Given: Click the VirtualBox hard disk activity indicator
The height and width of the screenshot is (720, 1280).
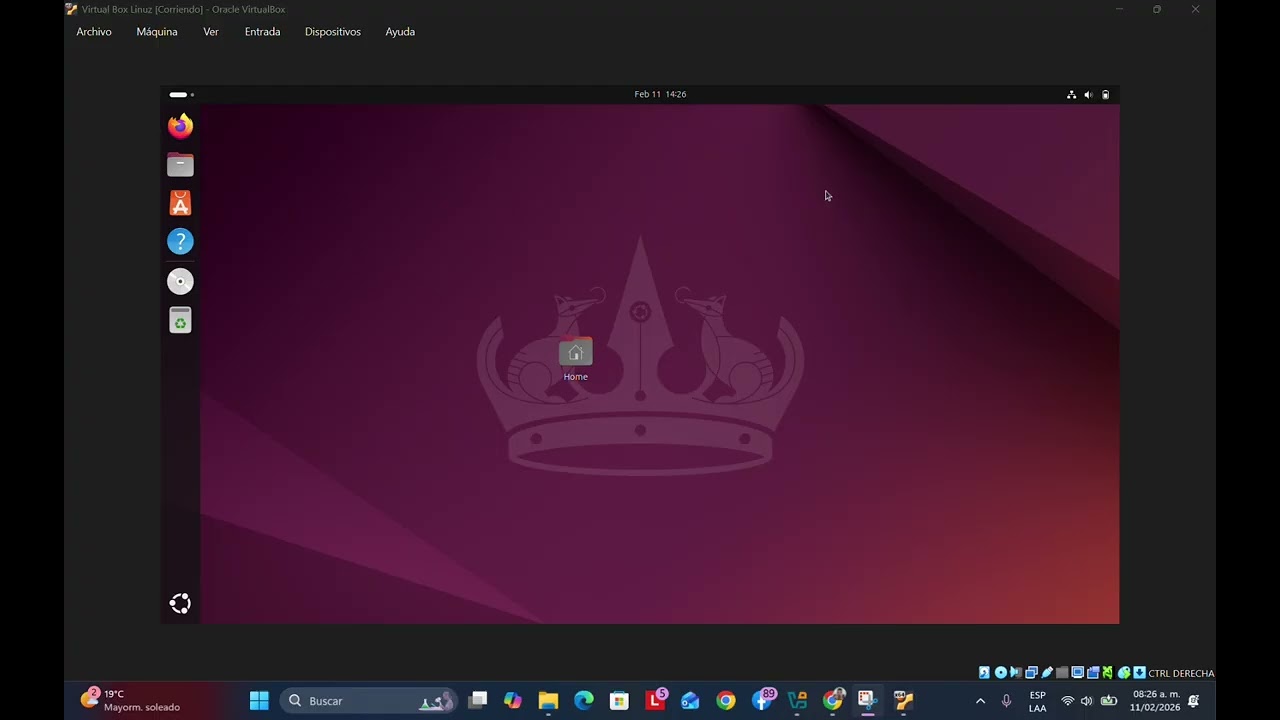Looking at the screenshot, I should click(x=984, y=673).
